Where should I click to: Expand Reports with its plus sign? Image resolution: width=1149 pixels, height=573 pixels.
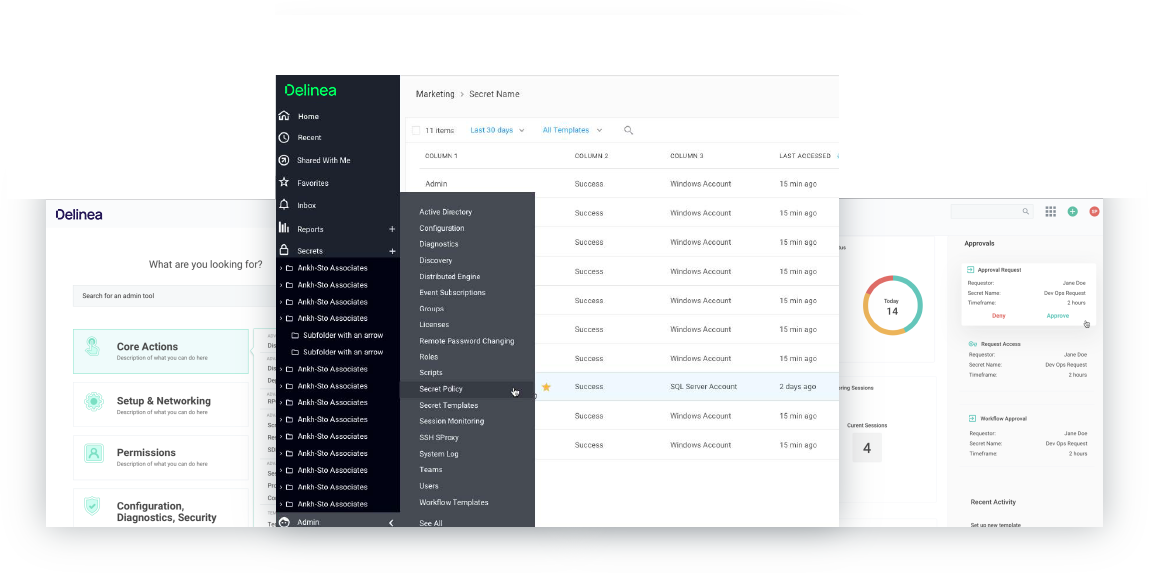point(392,229)
